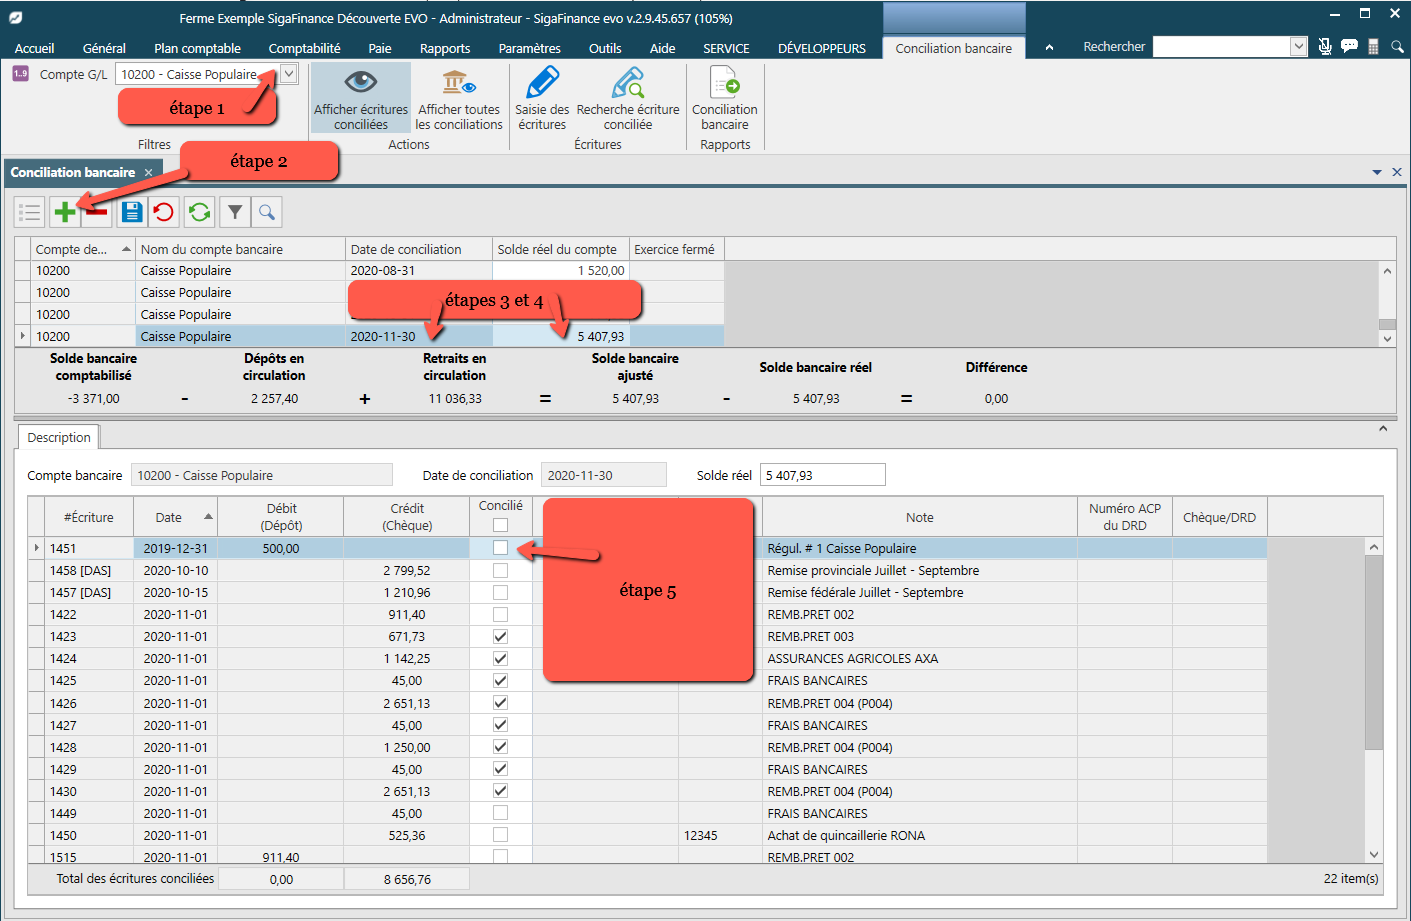The height and width of the screenshot is (921, 1411).
Task: Click Afficher toutes les conciliations
Action: click(x=459, y=98)
